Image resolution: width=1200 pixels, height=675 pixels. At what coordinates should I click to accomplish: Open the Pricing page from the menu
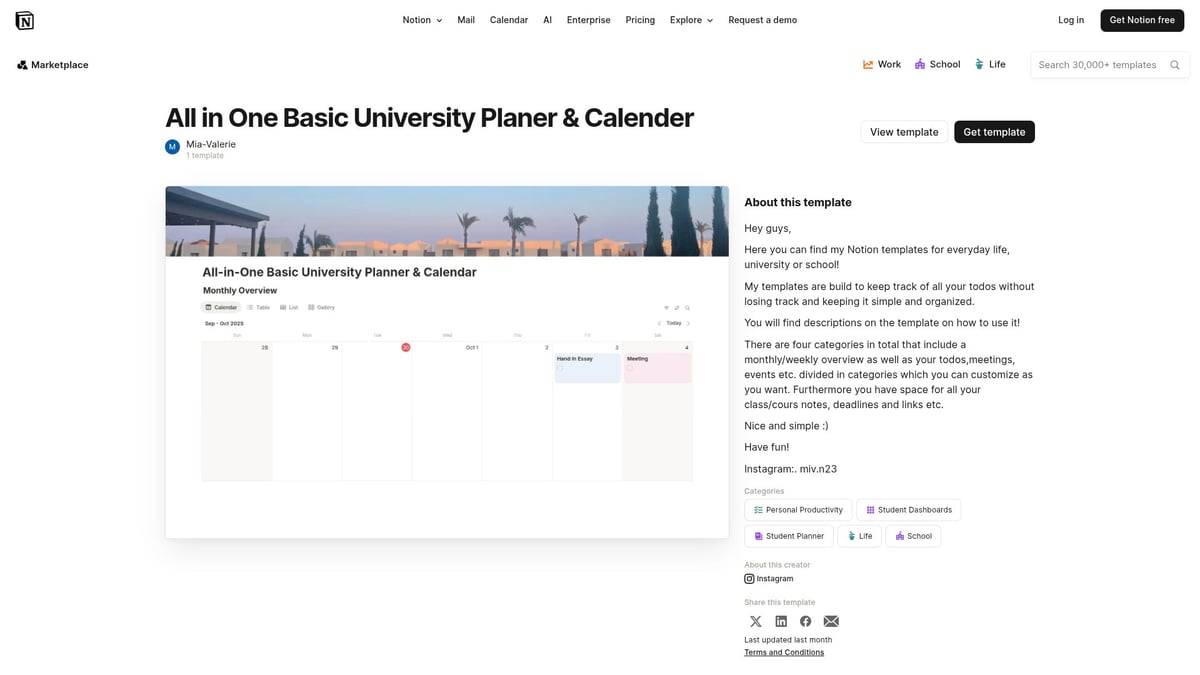tap(639, 19)
